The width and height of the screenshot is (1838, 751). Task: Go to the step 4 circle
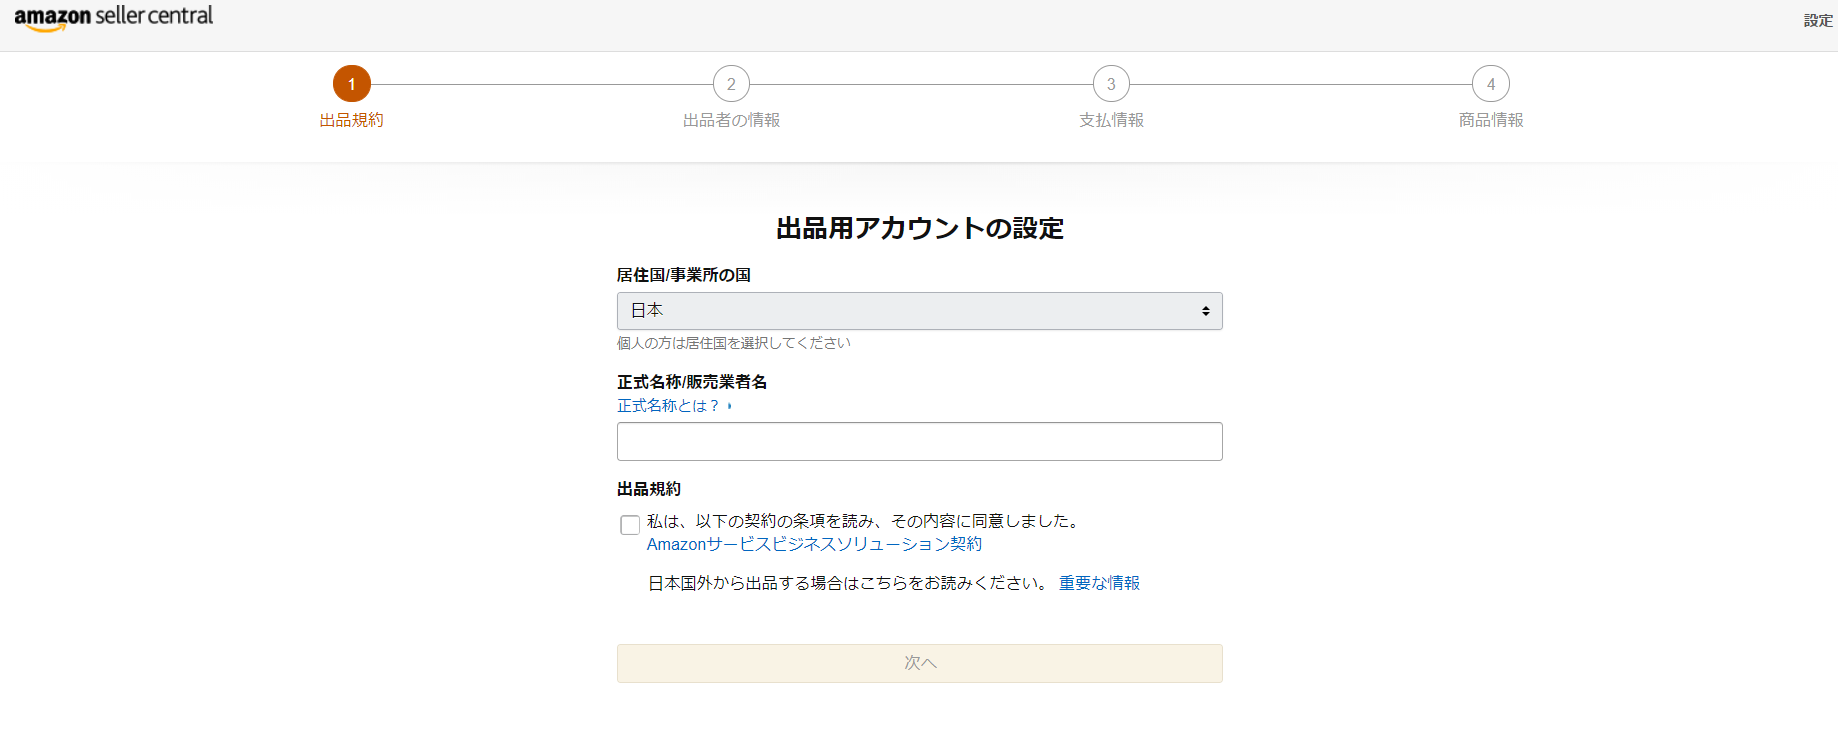click(1490, 84)
